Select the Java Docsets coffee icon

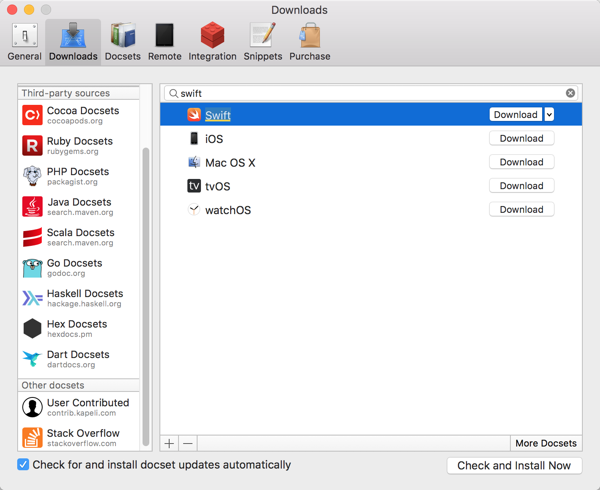pos(32,207)
